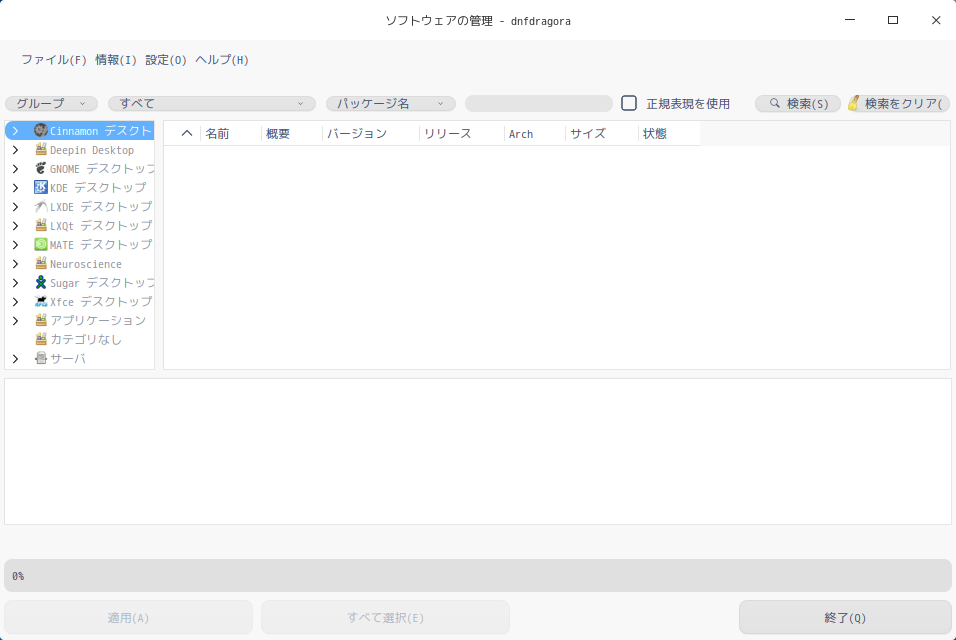
Task: Select the Cinnamon デスクトップ group label
Action: (x=101, y=130)
